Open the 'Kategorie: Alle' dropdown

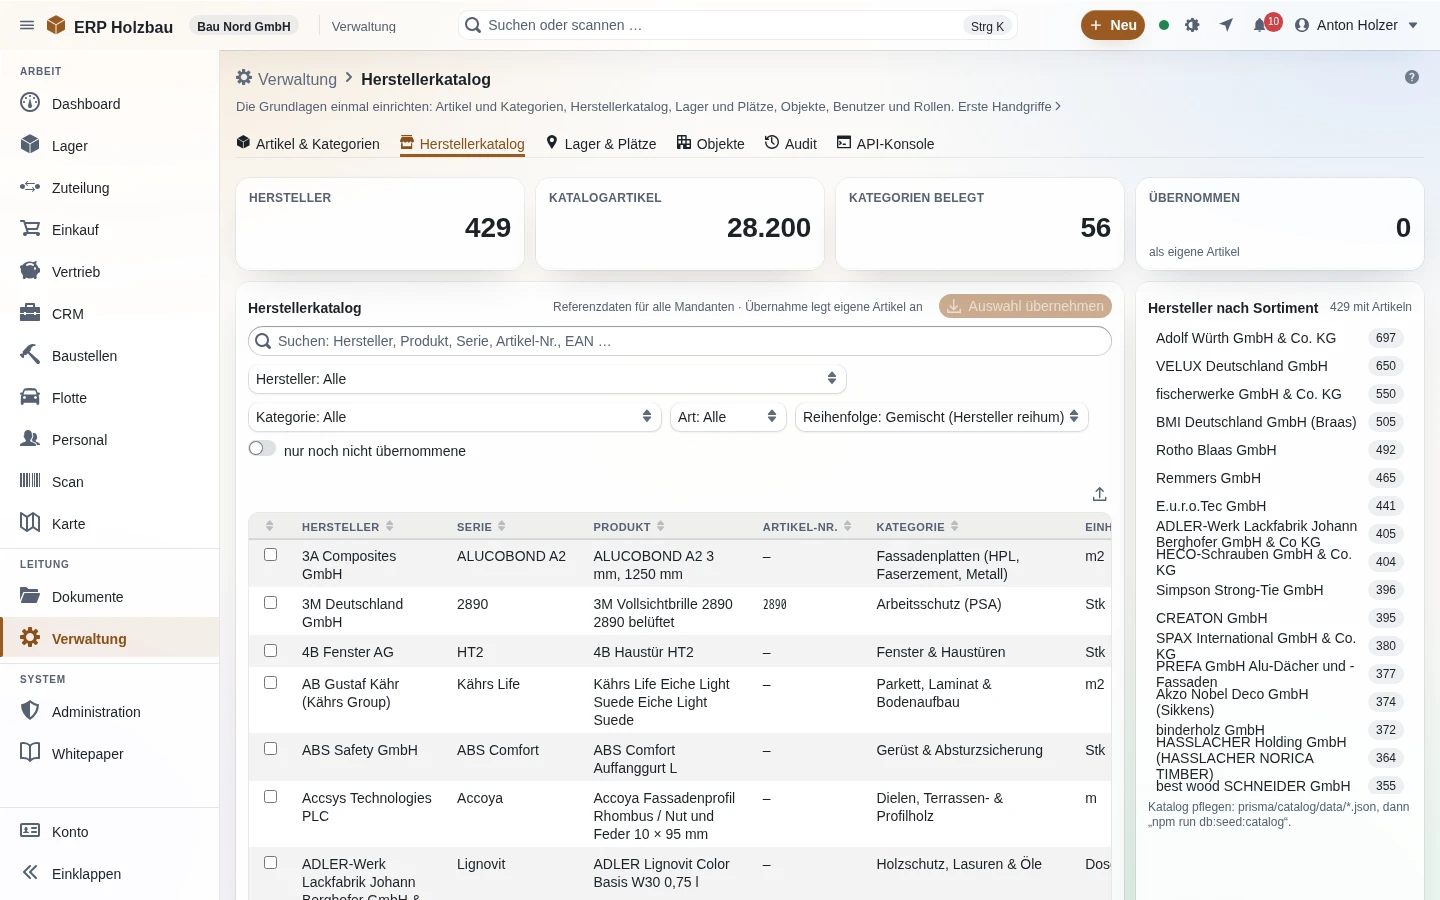[455, 417]
